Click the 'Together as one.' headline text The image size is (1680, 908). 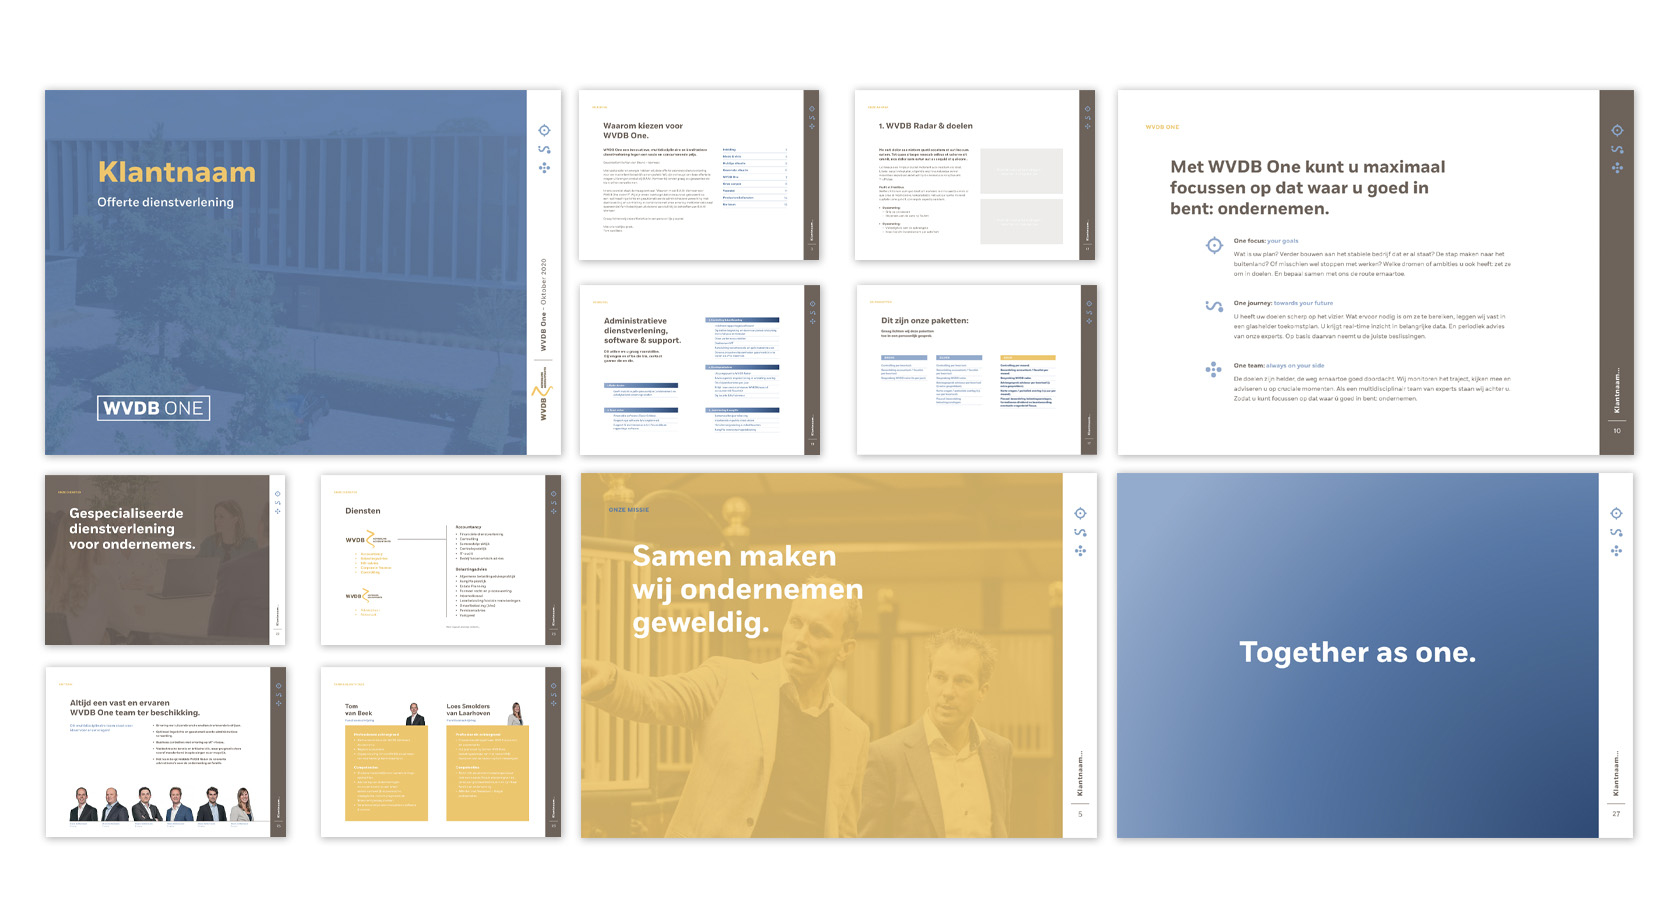coord(1357,653)
